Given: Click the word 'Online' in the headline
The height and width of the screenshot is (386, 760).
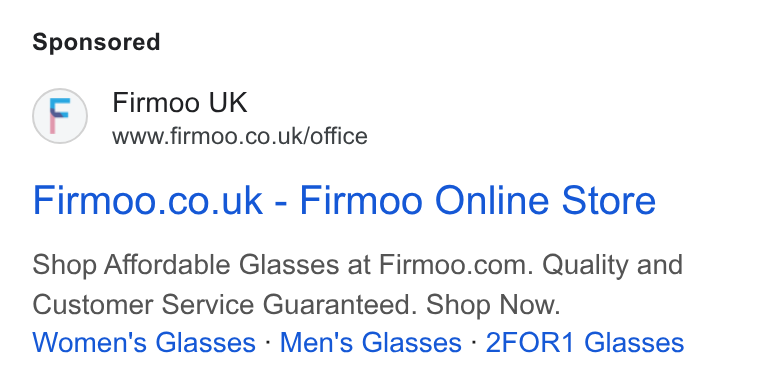Looking at the screenshot, I should 492,200.
